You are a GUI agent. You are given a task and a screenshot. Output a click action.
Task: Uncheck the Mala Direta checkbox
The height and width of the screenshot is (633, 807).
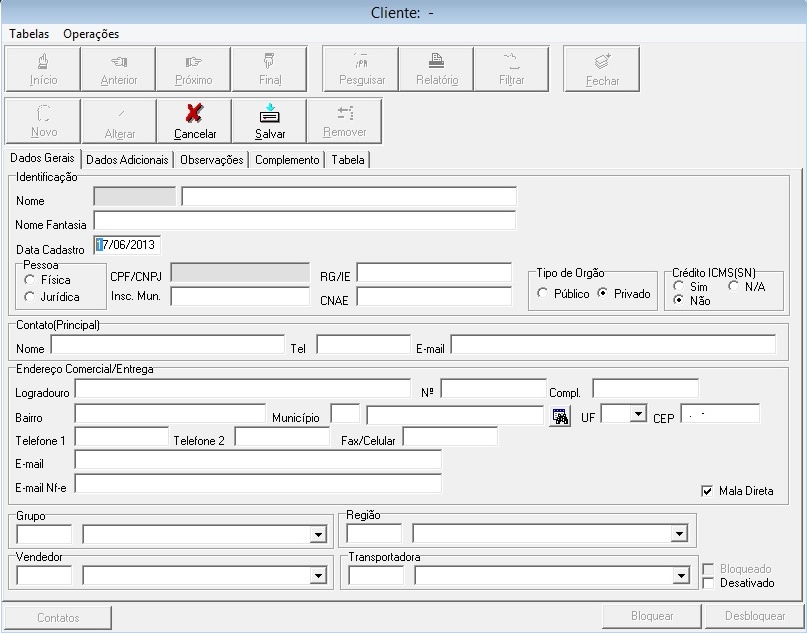[708, 491]
